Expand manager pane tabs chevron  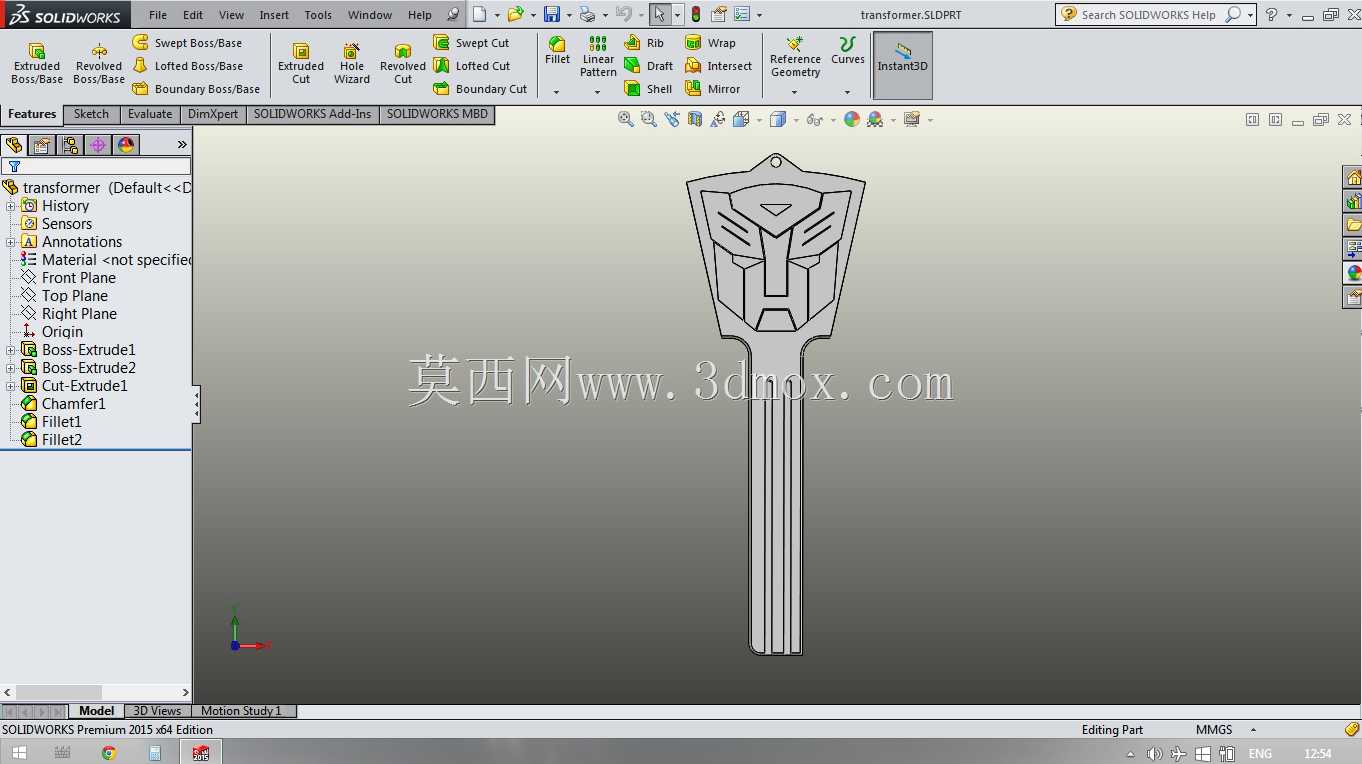point(182,145)
